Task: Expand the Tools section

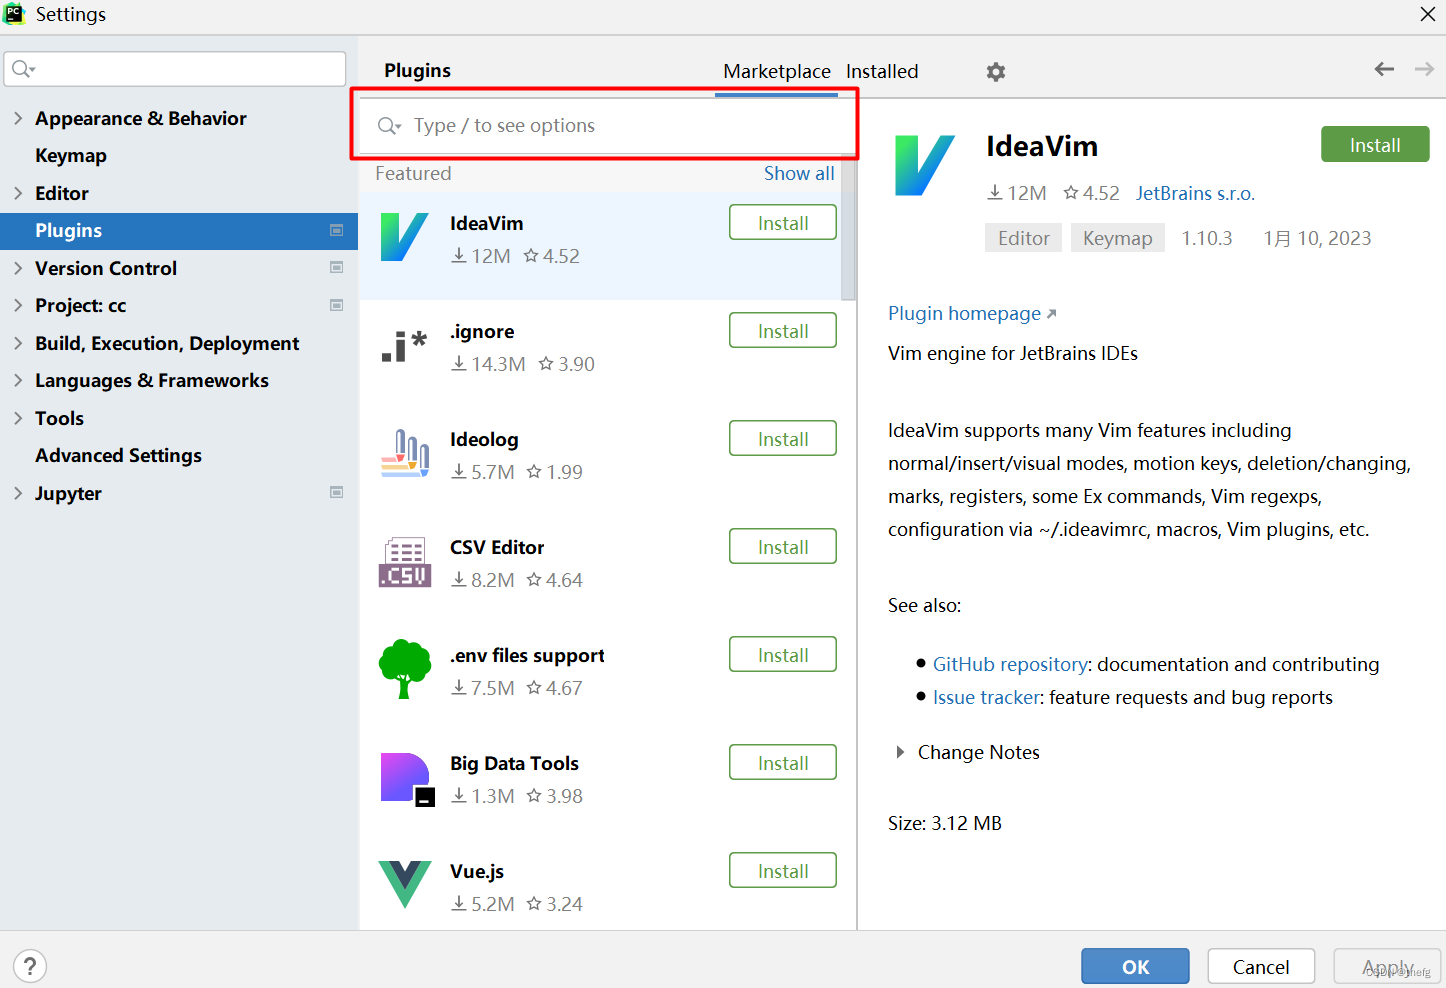Action: click(x=18, y=418)
